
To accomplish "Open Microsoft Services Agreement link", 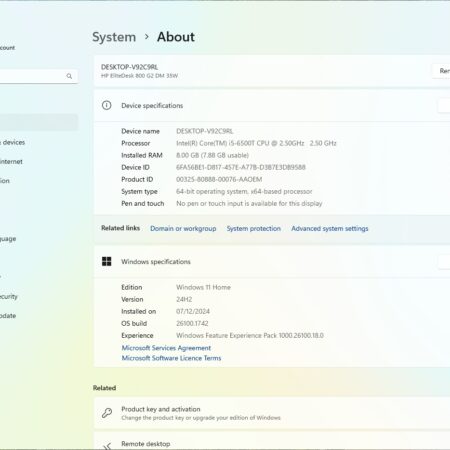I will (166, 348).
